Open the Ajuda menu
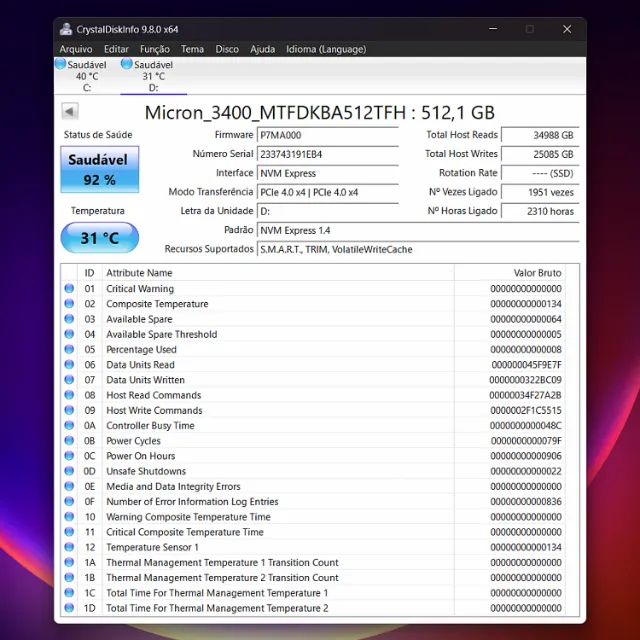The height and width of the screenshot is (640, 640). (x=262, y=49)
